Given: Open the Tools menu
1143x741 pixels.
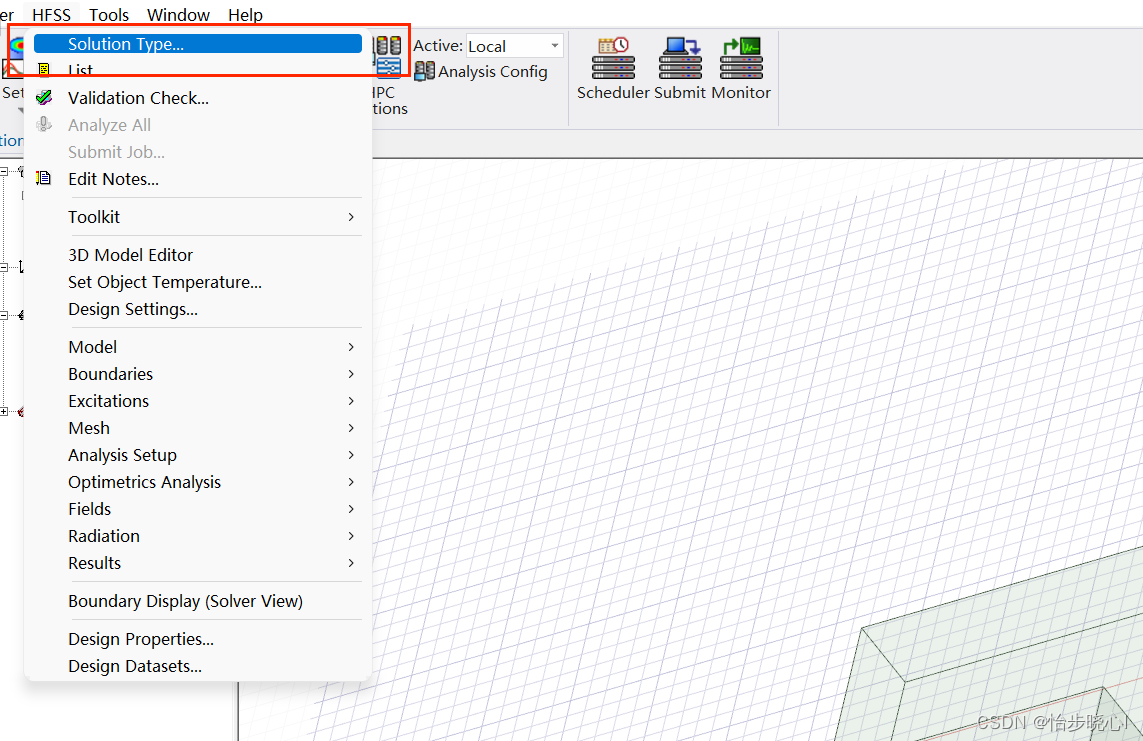Looking at the screenshot, I should tap(109, 15).
